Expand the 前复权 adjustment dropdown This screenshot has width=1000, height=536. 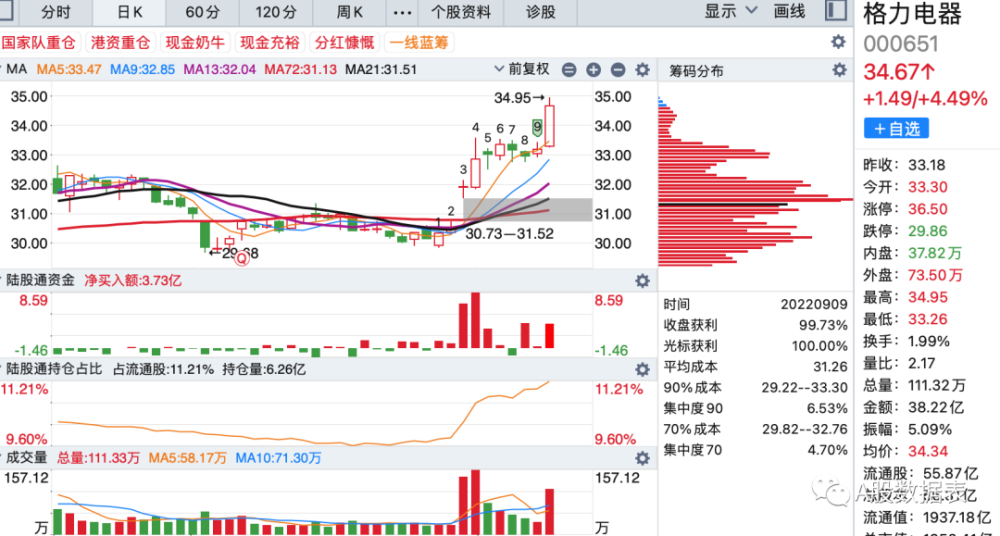point(522,69)
